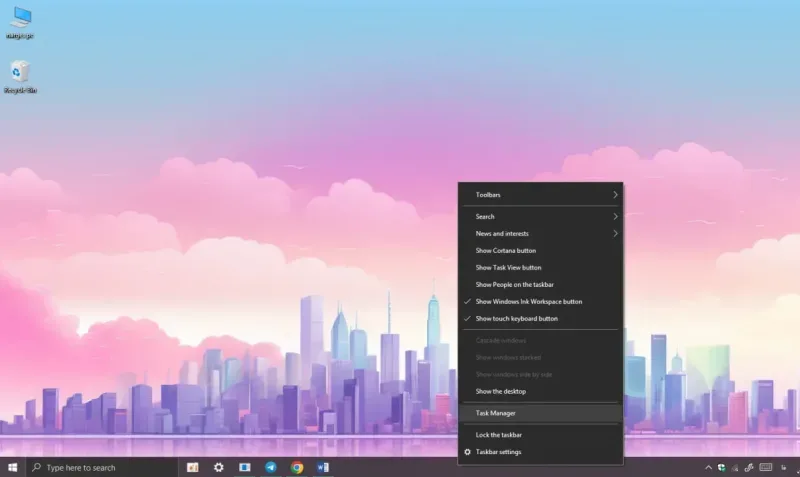Show hidden system tray icons
Image resolution: width=800 pixels, height=477 pixels.
pos(708,467)
